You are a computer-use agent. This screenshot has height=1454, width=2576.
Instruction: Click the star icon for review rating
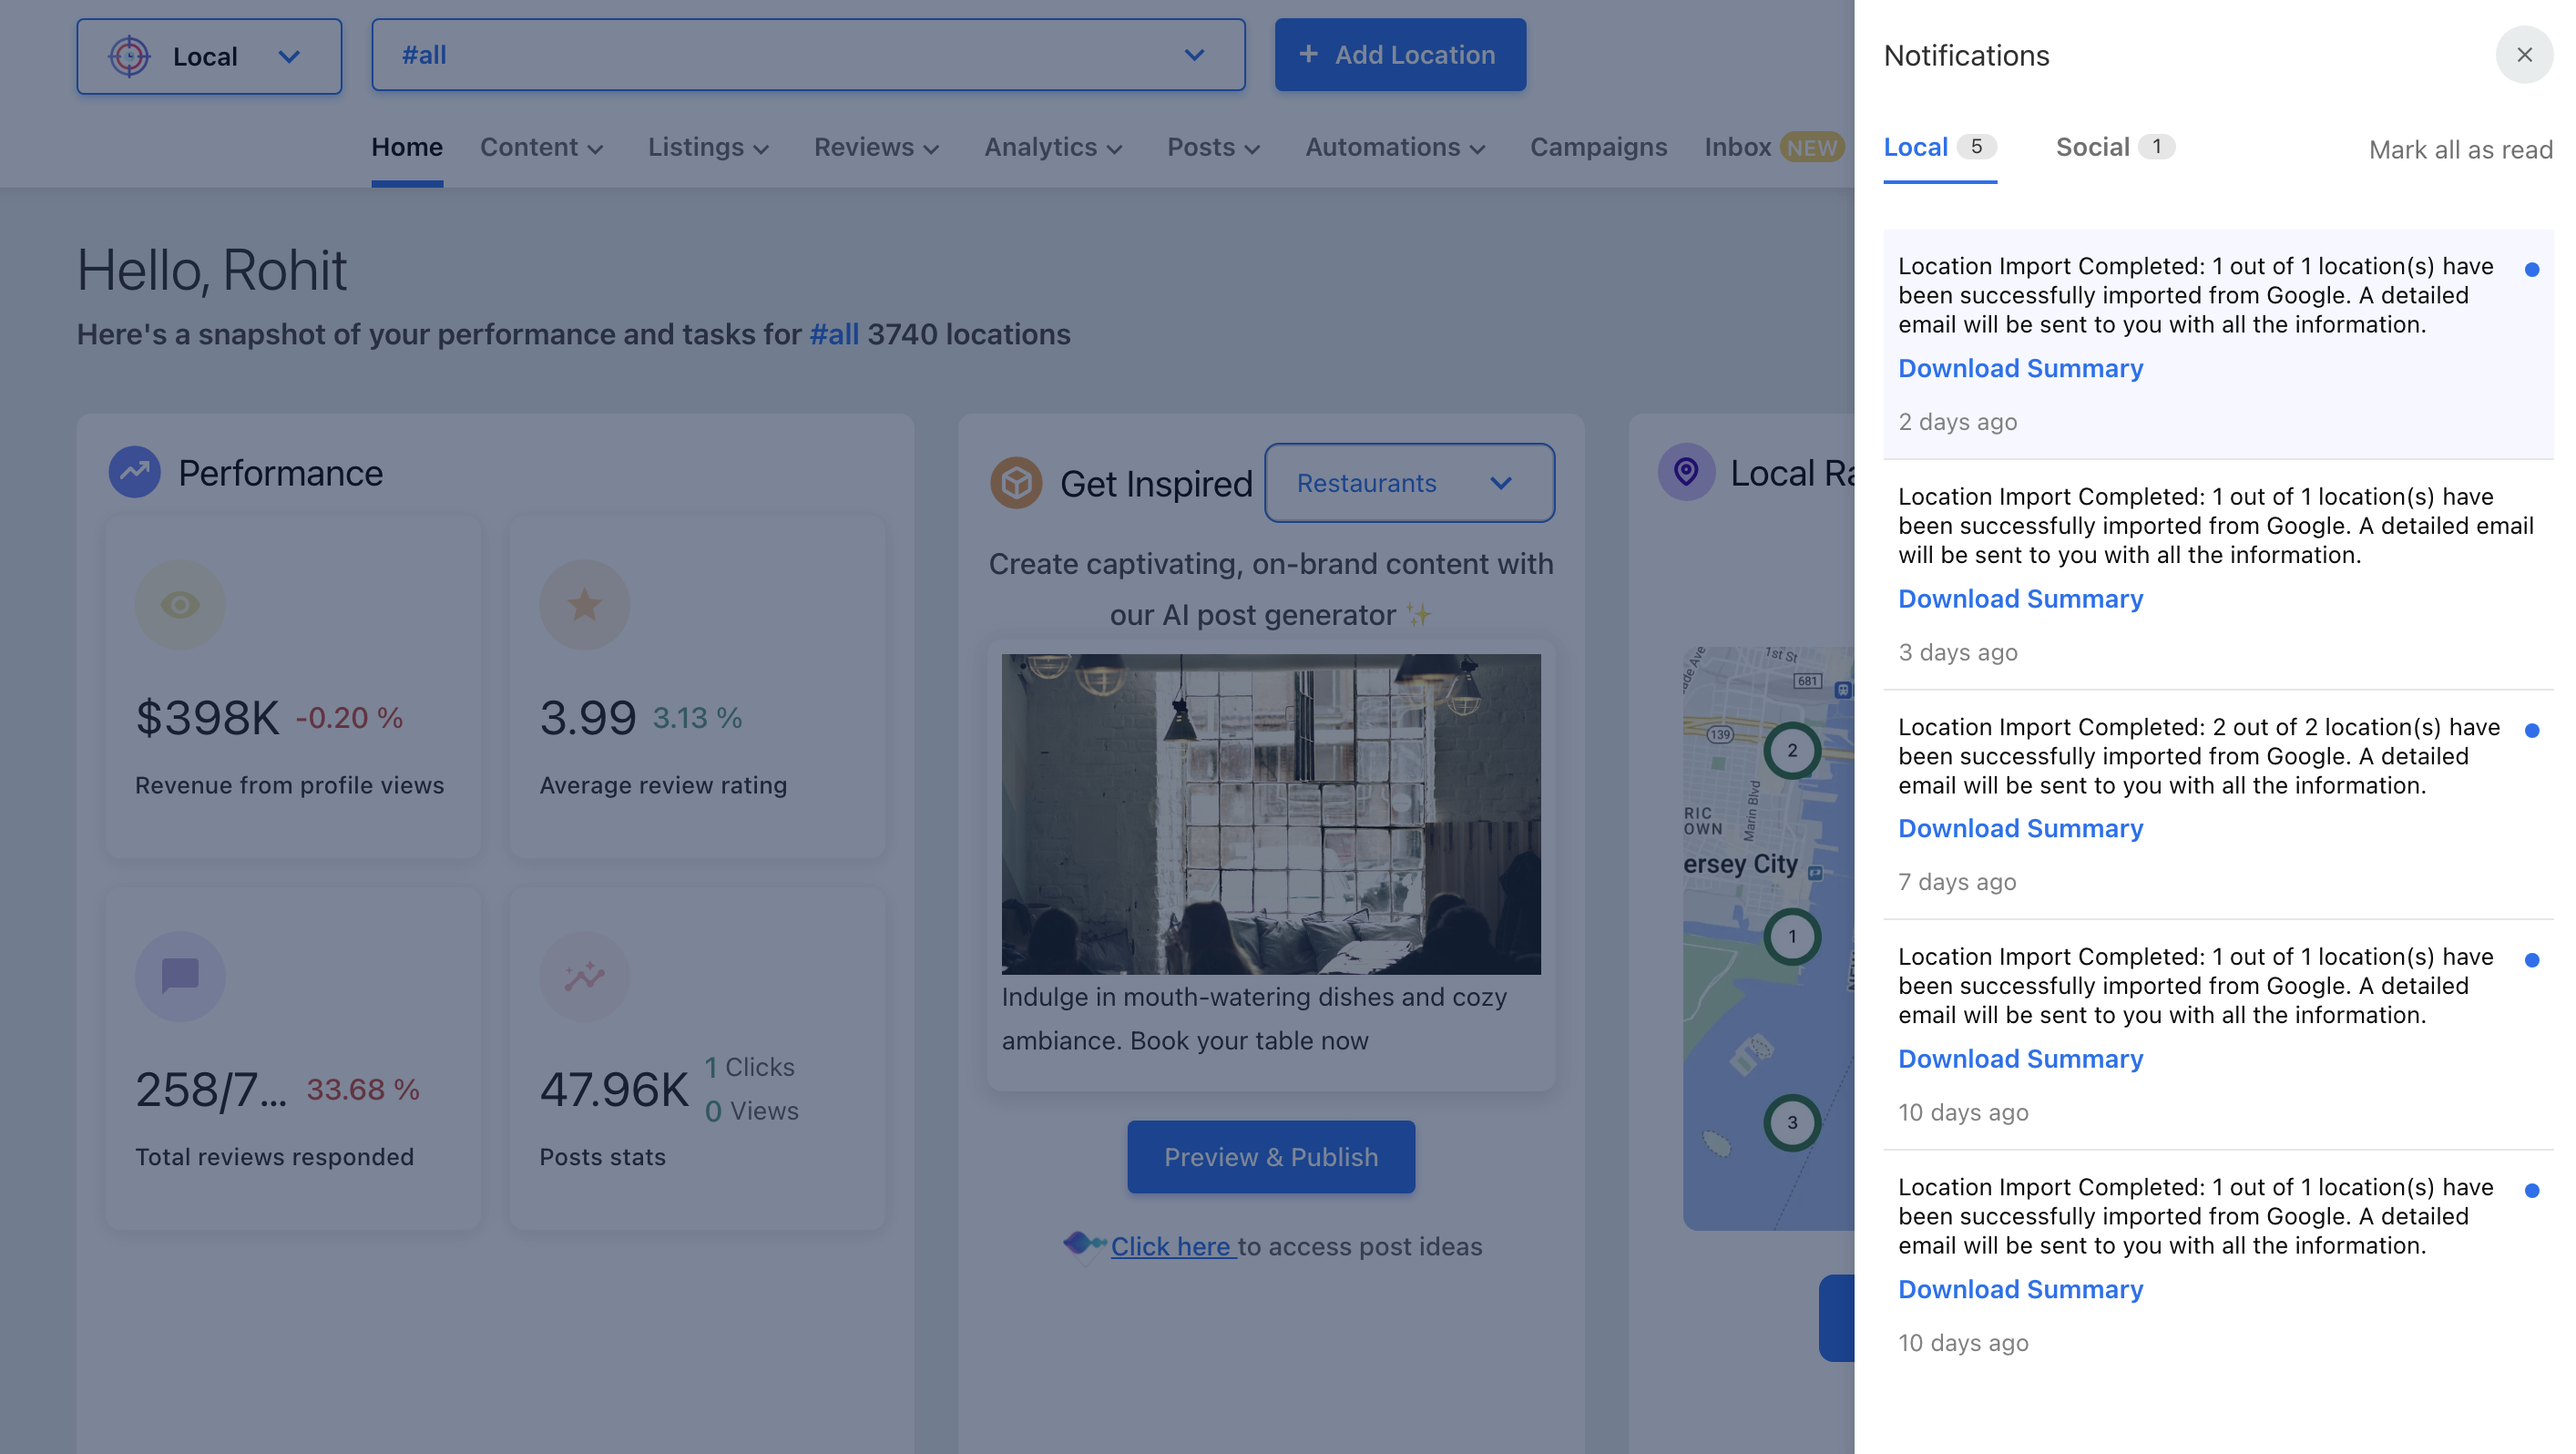pos(584,605)
